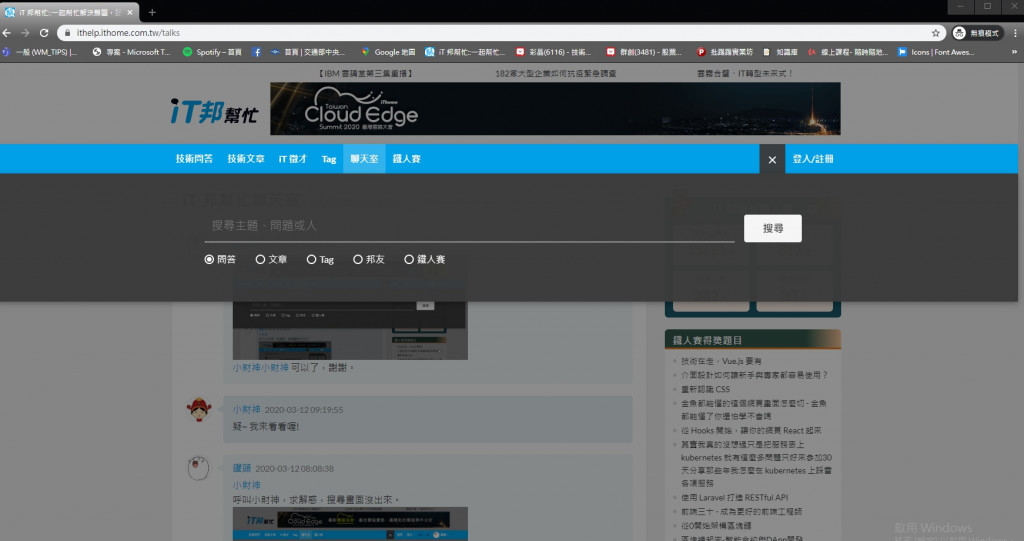Open 鑵頭's profile link in the chat
The width and height of the screenshot is (1024, 541).
242,468
